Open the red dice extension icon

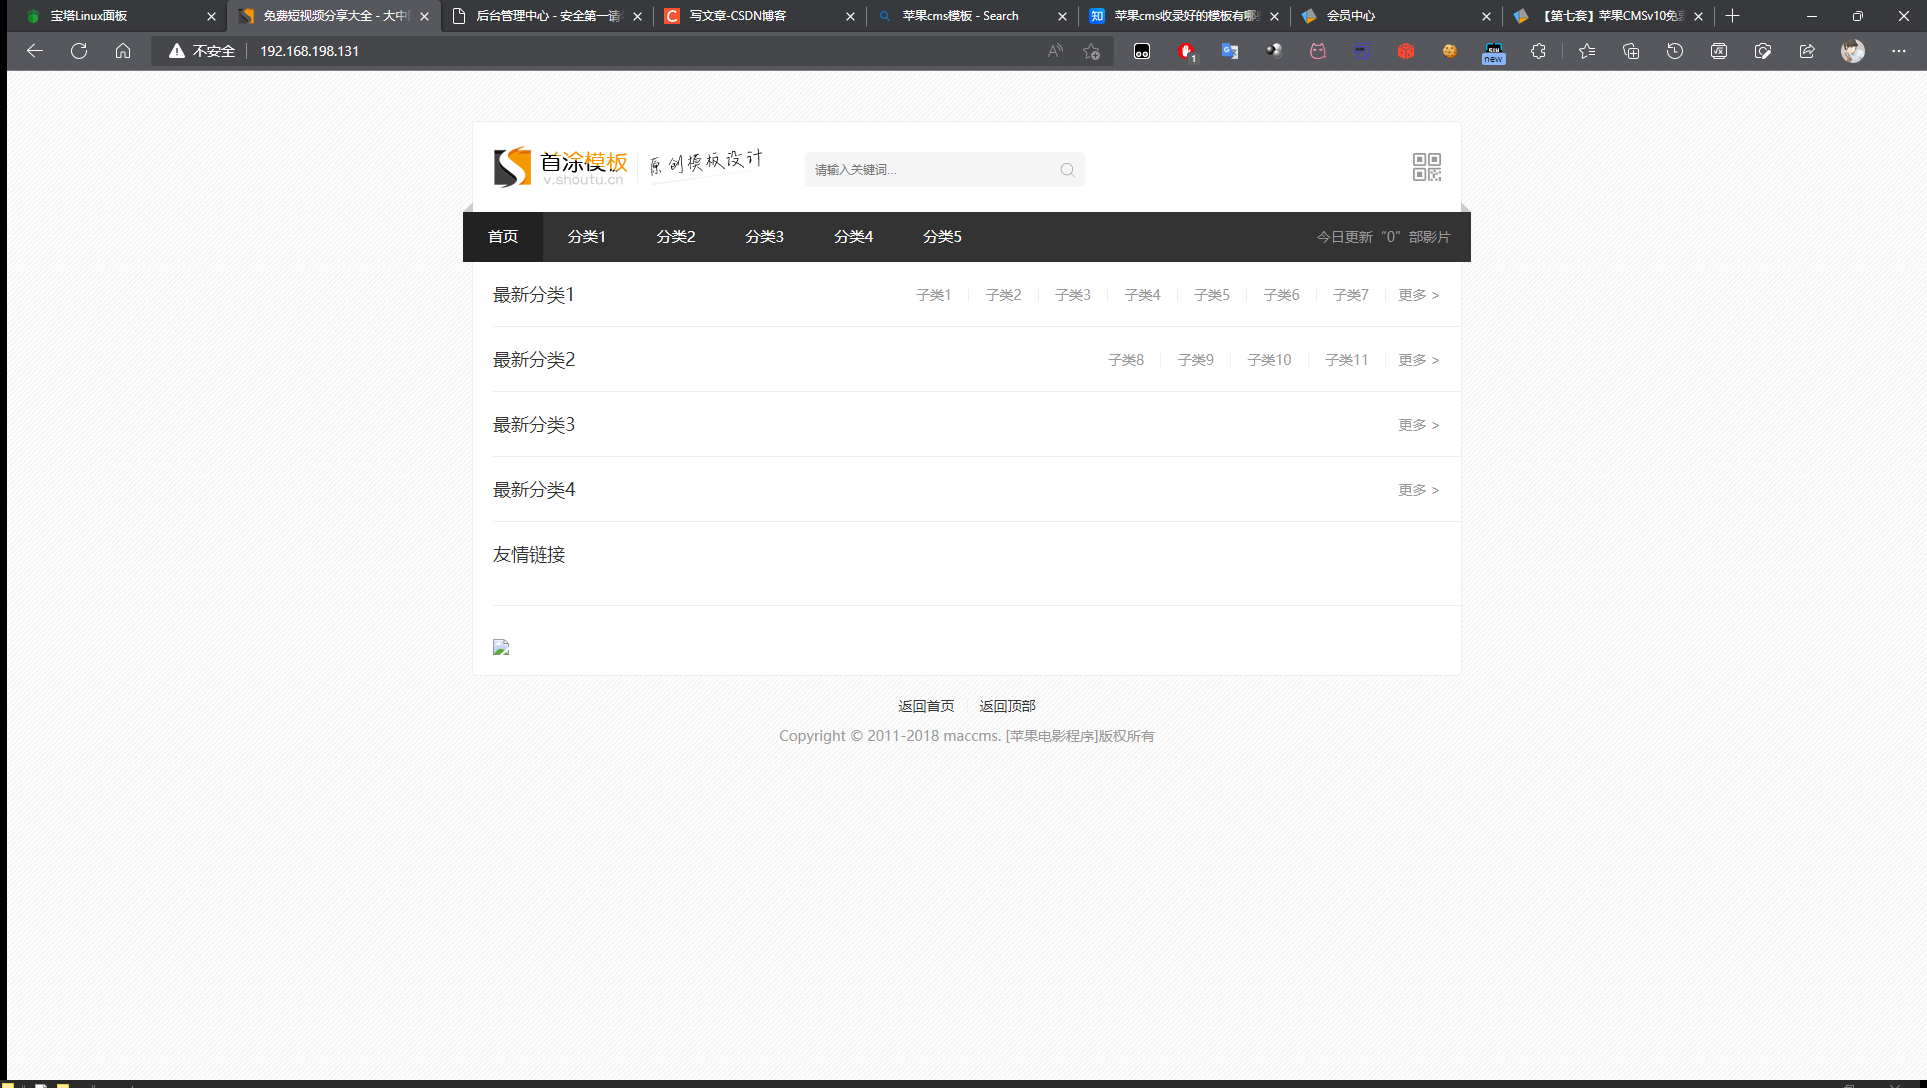tap(1406, 51)
